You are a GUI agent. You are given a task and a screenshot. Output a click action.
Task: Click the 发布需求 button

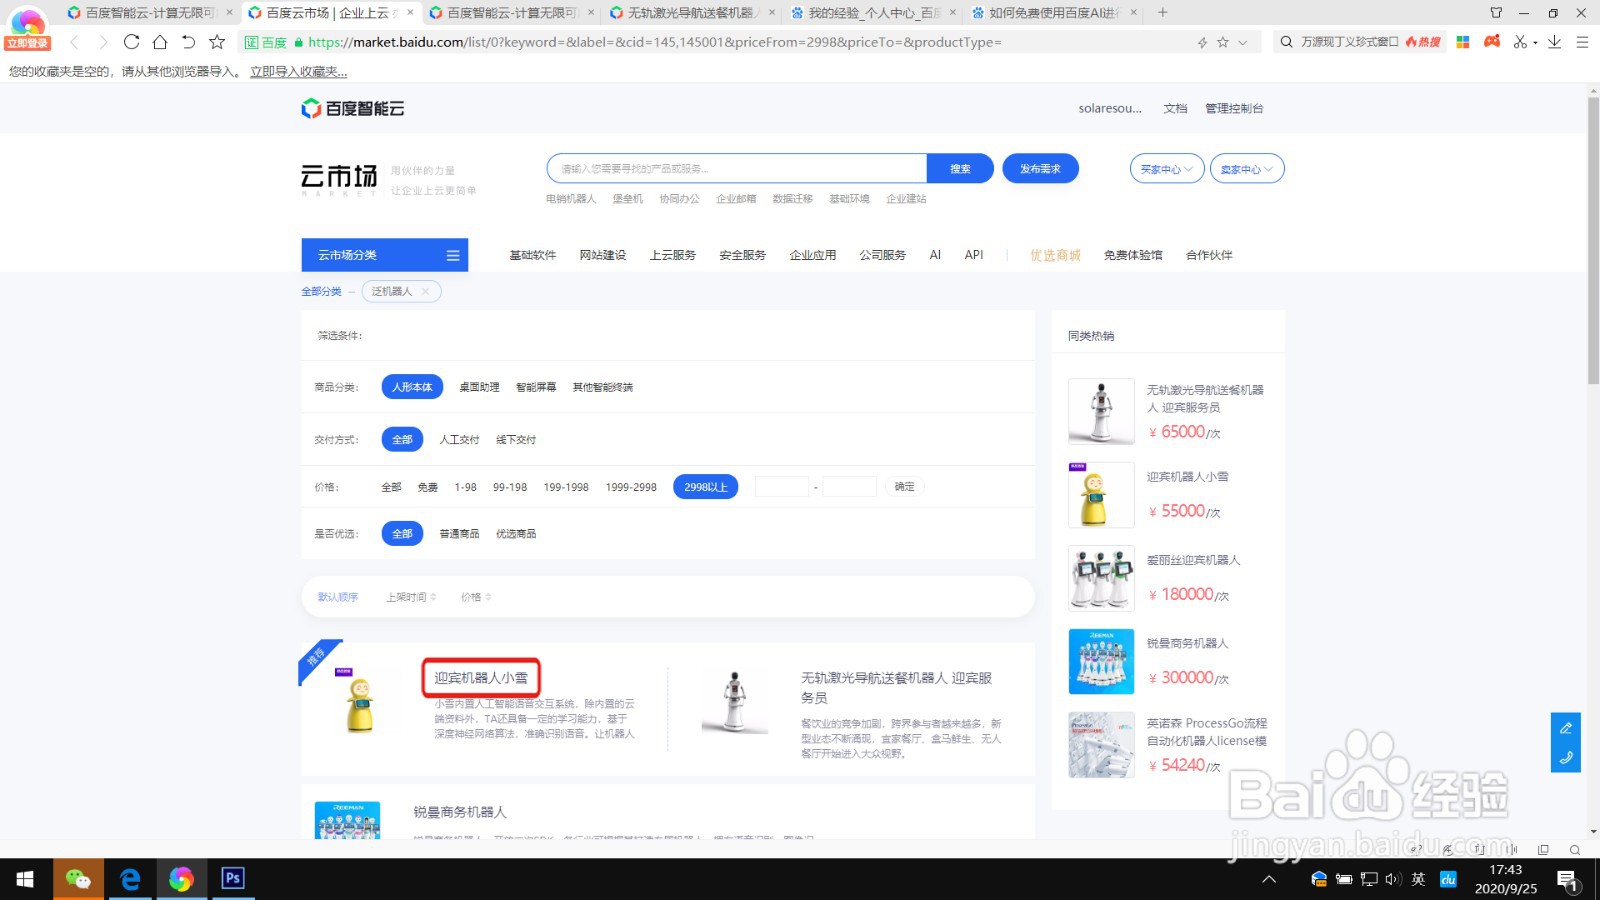(1040, 169)
